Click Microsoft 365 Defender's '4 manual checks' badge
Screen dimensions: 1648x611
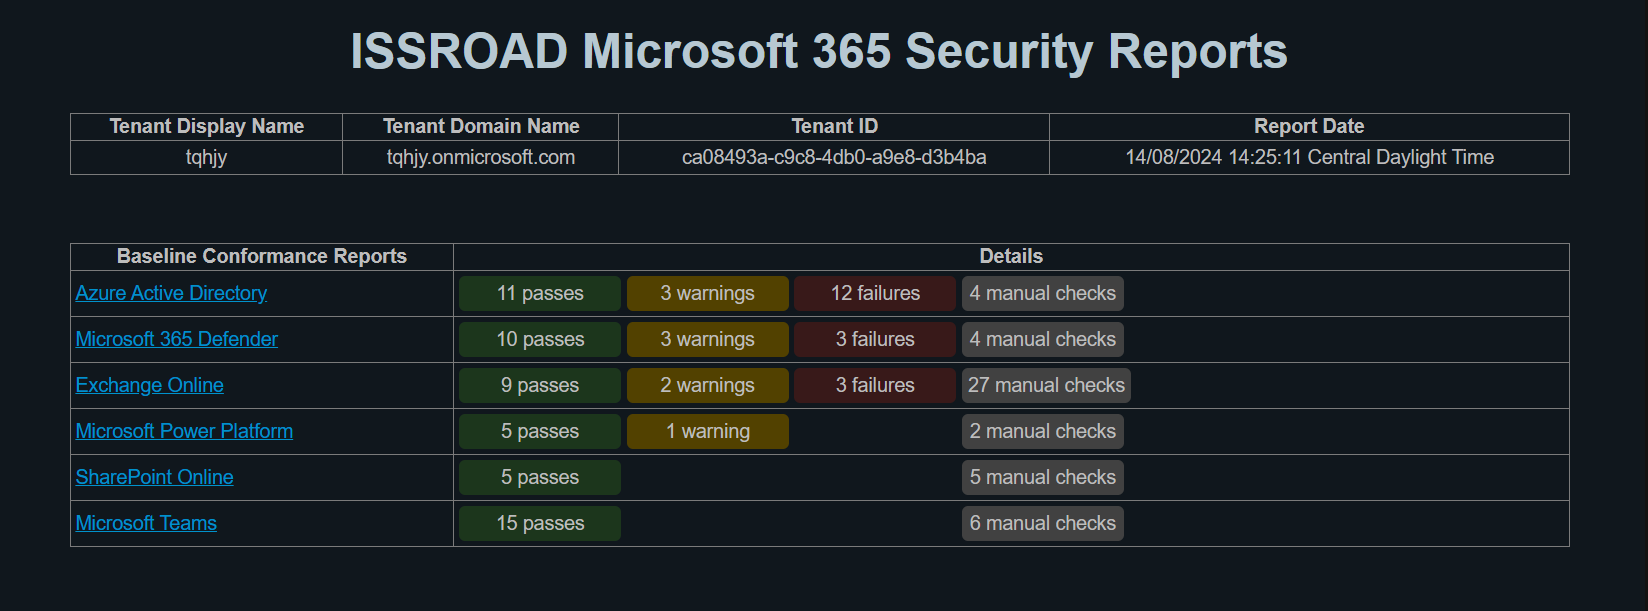(1043, 339)
